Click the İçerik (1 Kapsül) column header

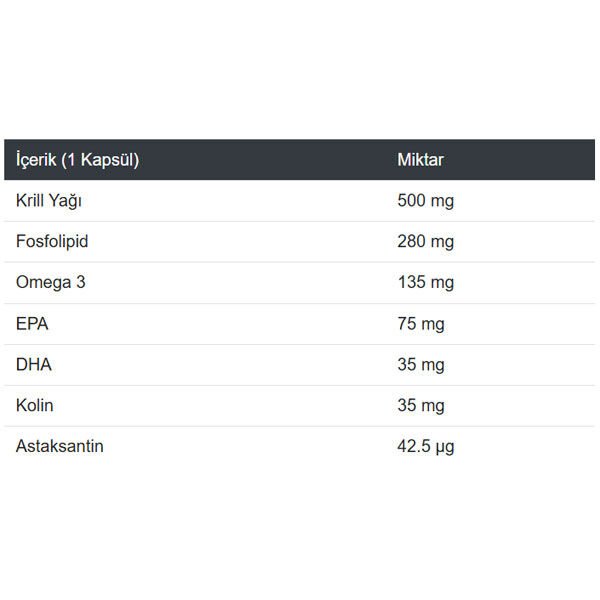tap(76, 160)
